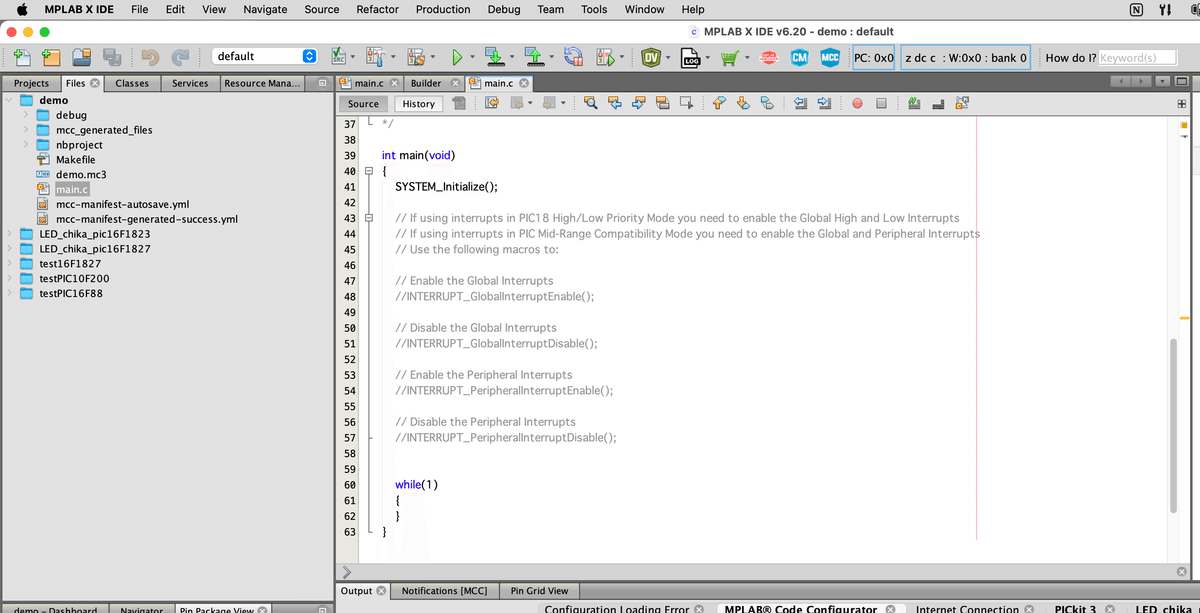Expand the nbproject folder
The width and height of the screenshot is (1200, 613).
coord(25,145)
